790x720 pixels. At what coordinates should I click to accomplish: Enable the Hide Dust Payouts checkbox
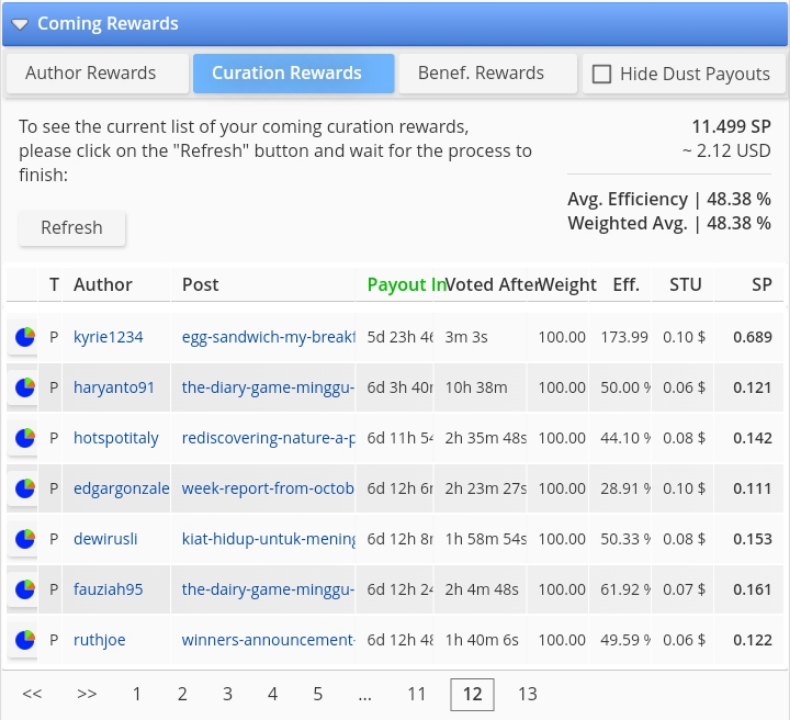click(x=601, y=74)
